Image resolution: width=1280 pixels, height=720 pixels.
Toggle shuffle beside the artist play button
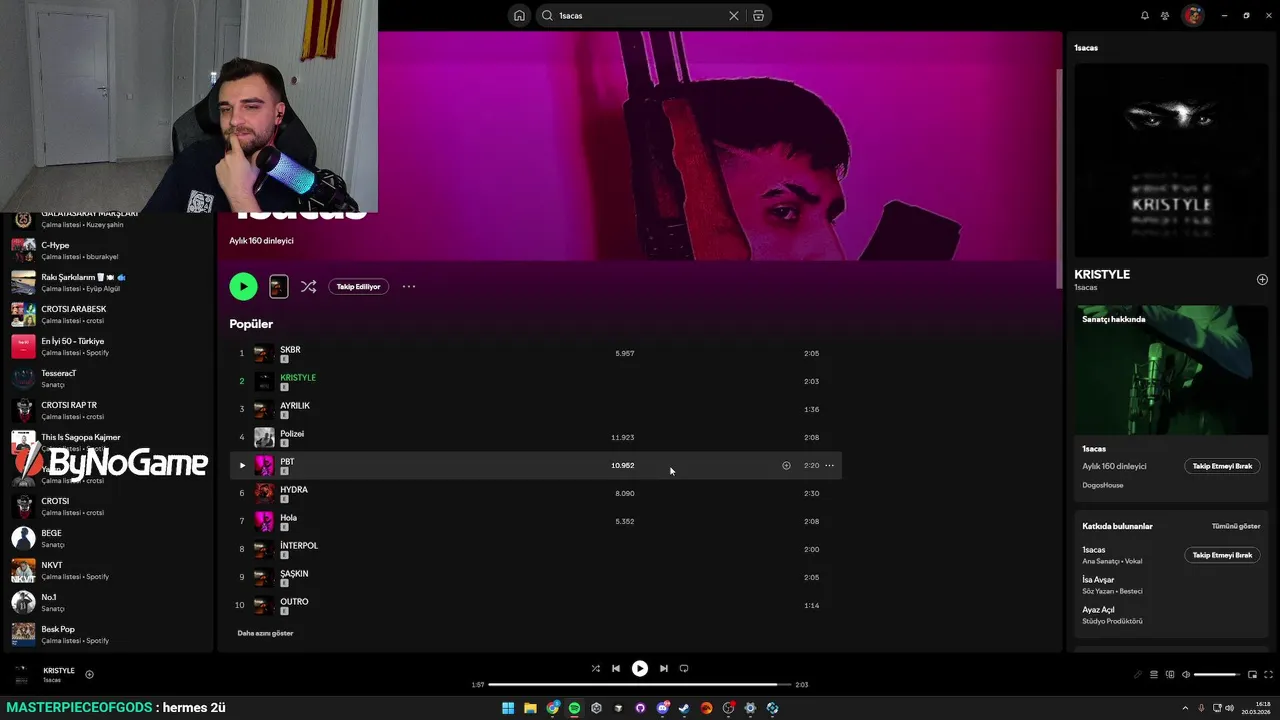coord(309,286)
